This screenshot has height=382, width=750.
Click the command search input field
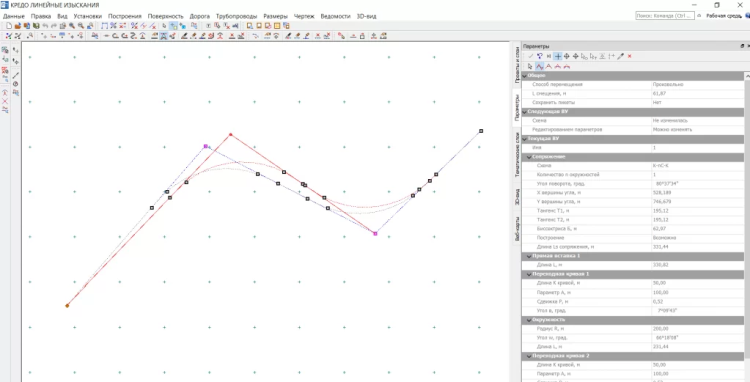click(x=664, y=16)
